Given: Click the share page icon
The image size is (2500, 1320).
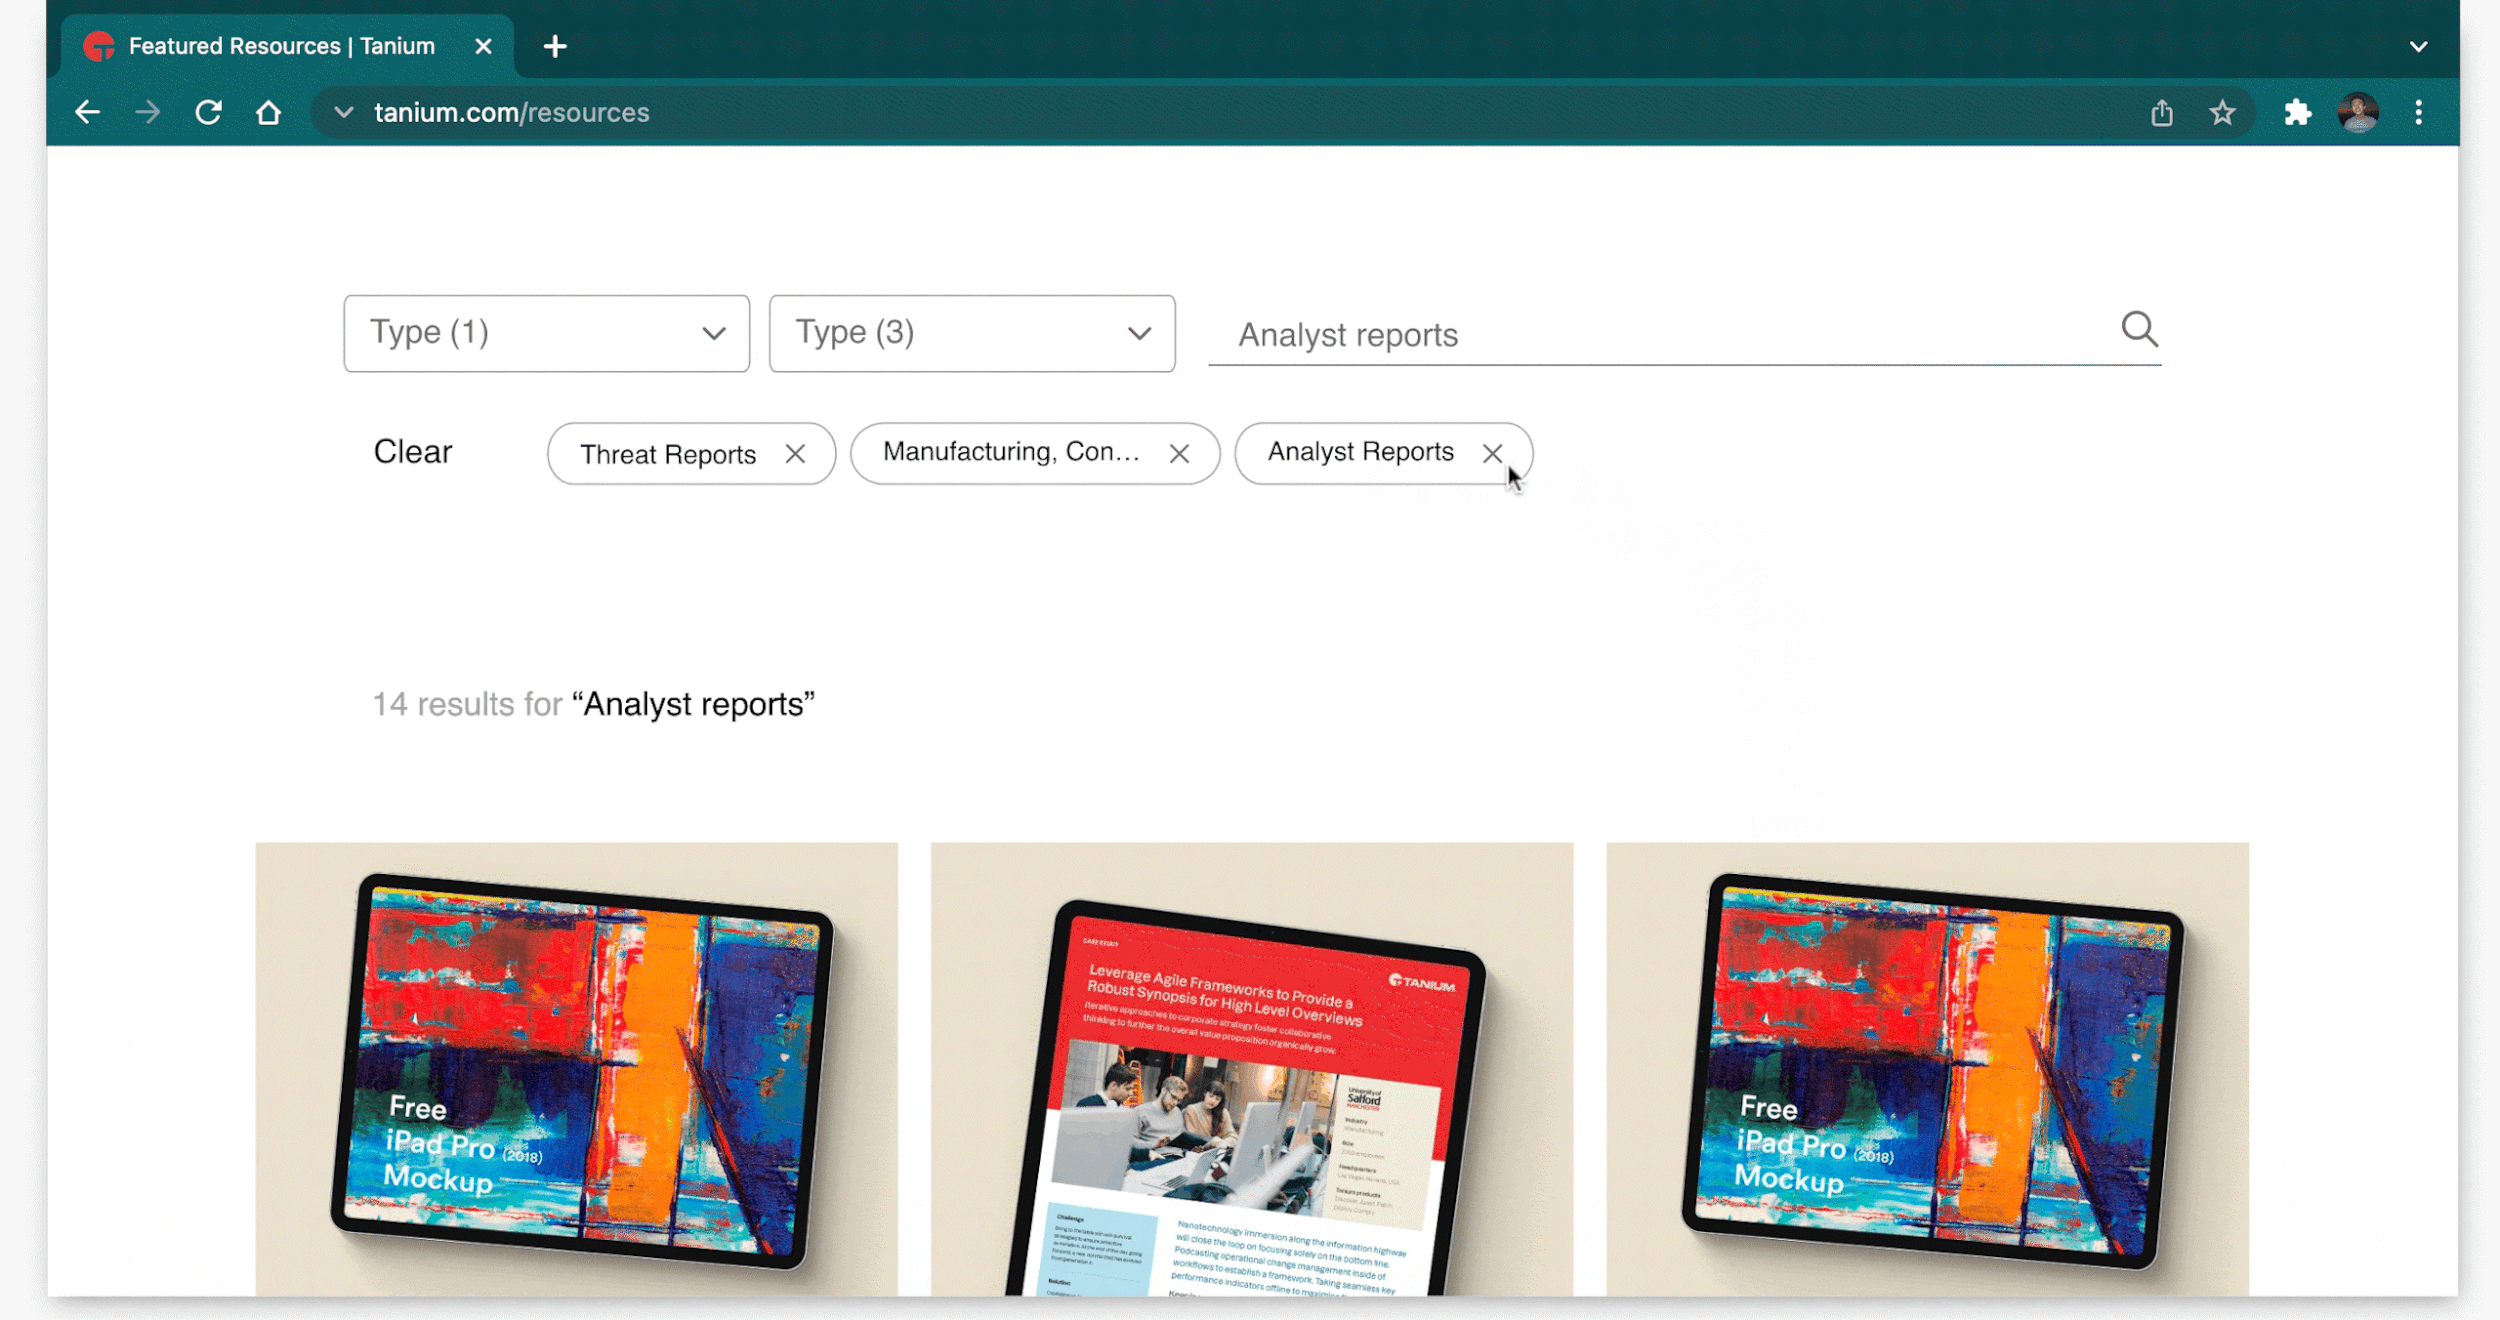Looking at the screenshot, I should tap(2162, 113).
